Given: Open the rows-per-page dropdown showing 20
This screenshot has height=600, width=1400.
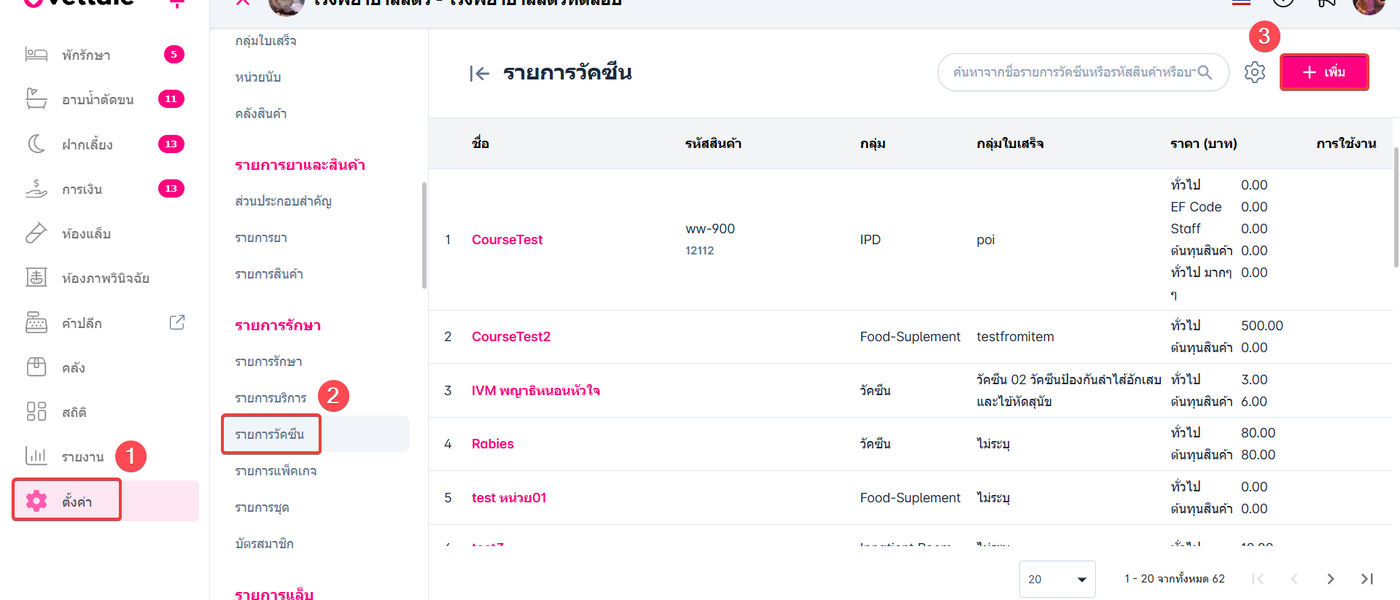Looking at the screenshot, I should 1057,579.
